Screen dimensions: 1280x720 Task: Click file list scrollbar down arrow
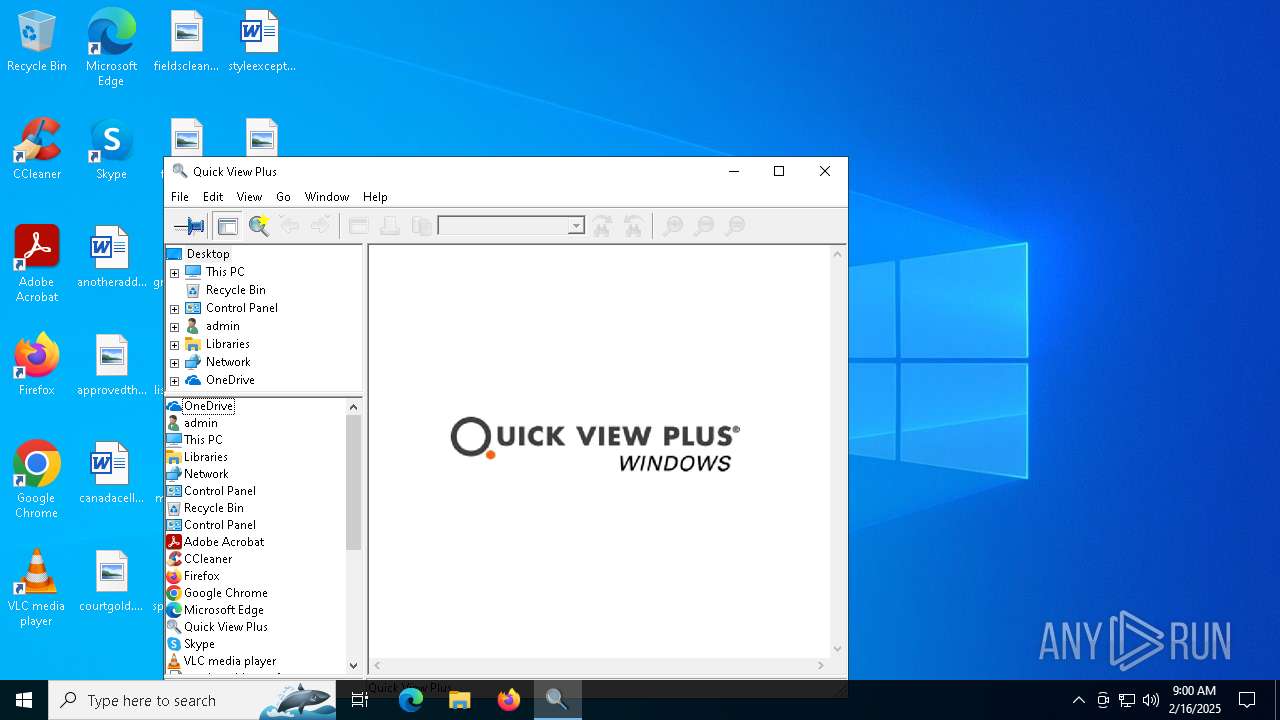coord(353,665)
